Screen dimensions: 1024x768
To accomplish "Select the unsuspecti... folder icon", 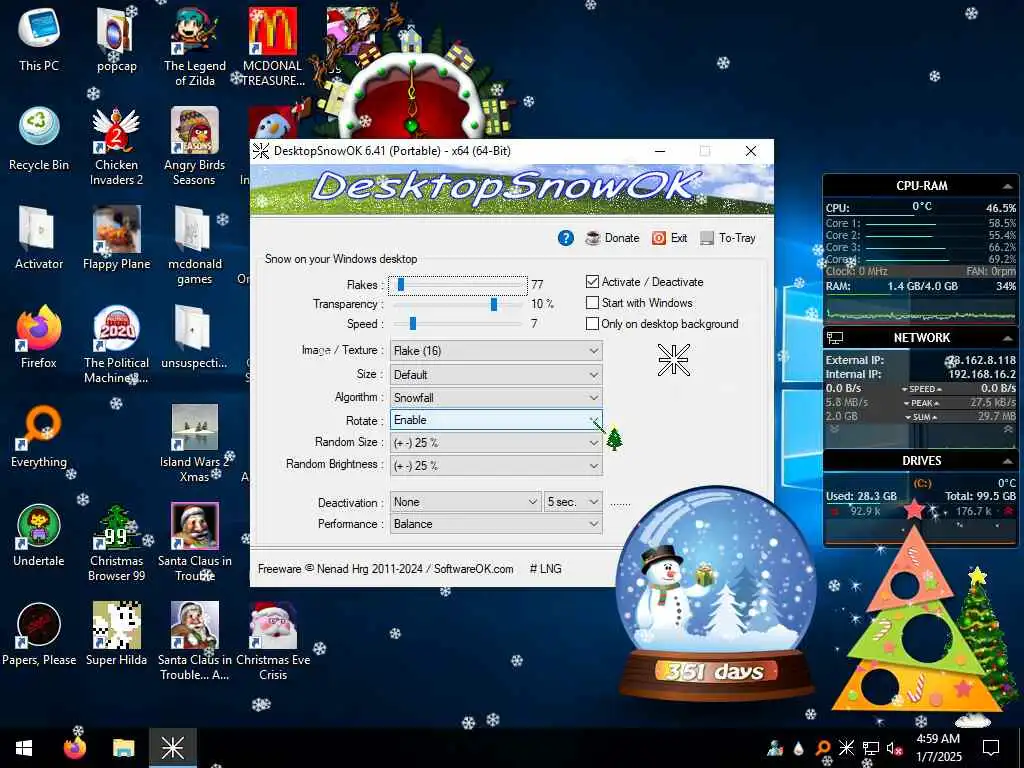I will coord(195,336).
